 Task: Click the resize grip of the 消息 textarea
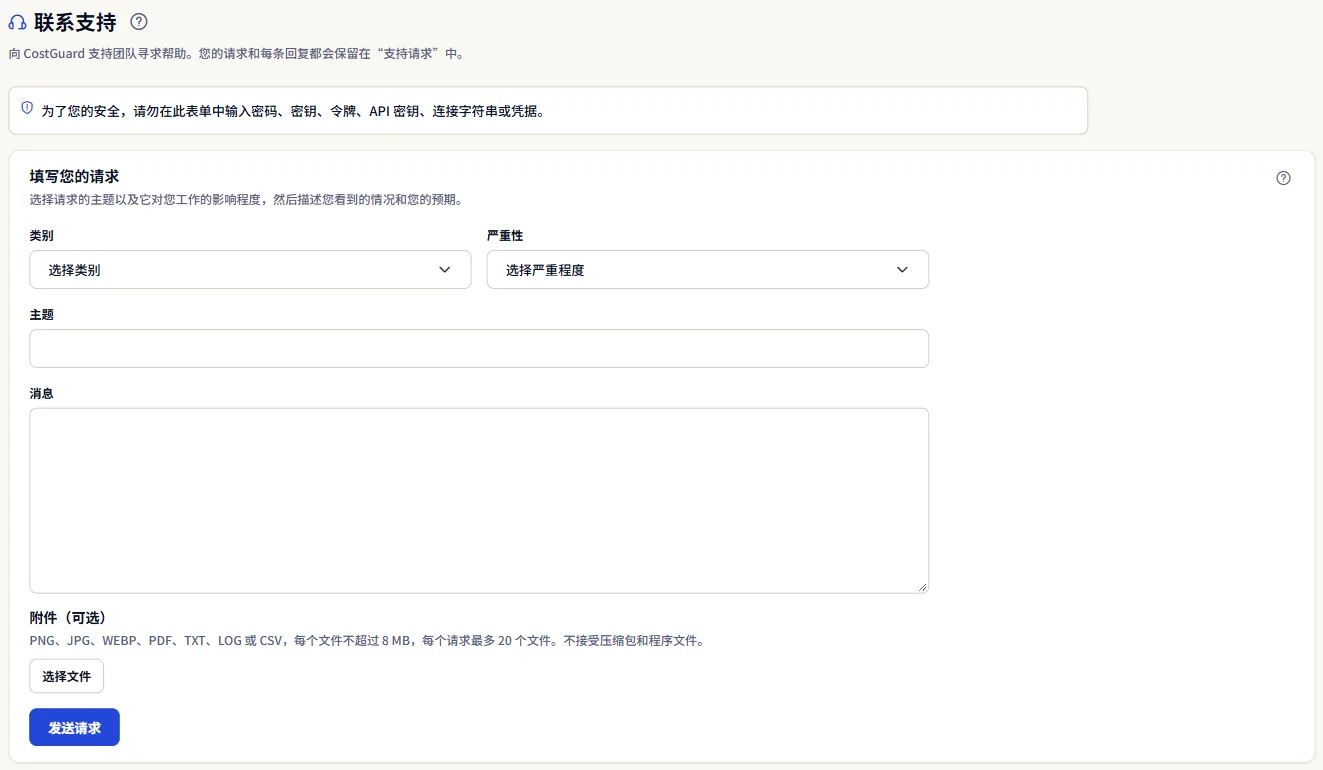point(922,587)
